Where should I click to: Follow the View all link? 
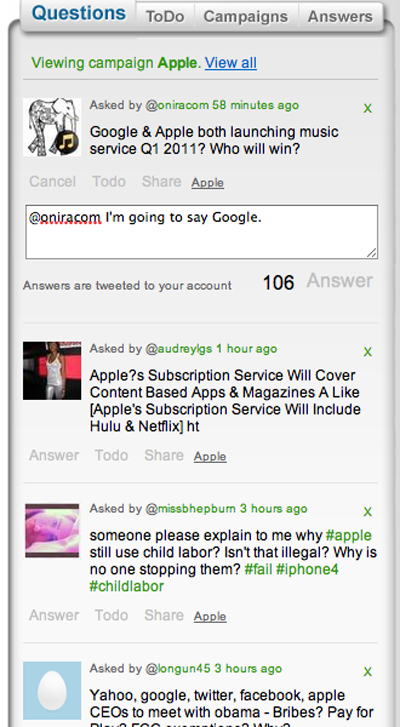point(231,63)
